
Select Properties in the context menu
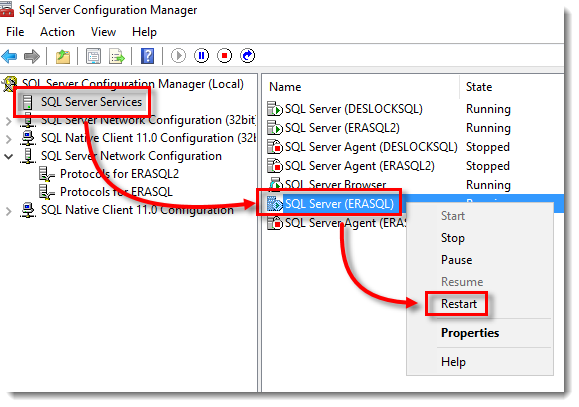pyautogui.click(x=470, y=333)
